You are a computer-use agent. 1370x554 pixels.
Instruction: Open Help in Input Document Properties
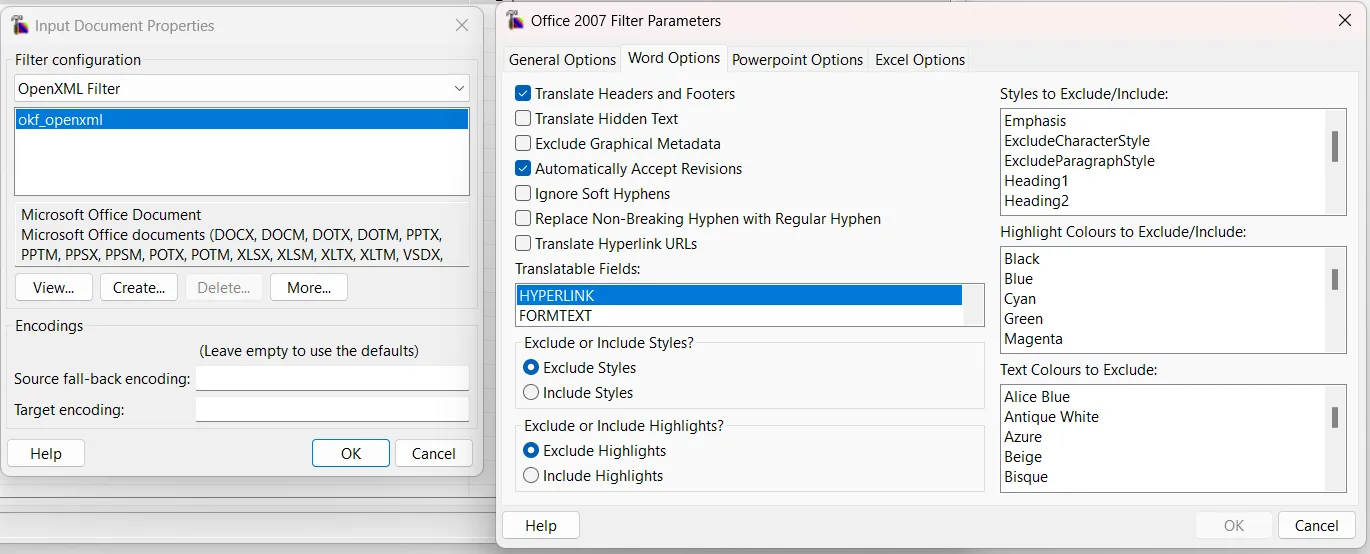point(46,453)
